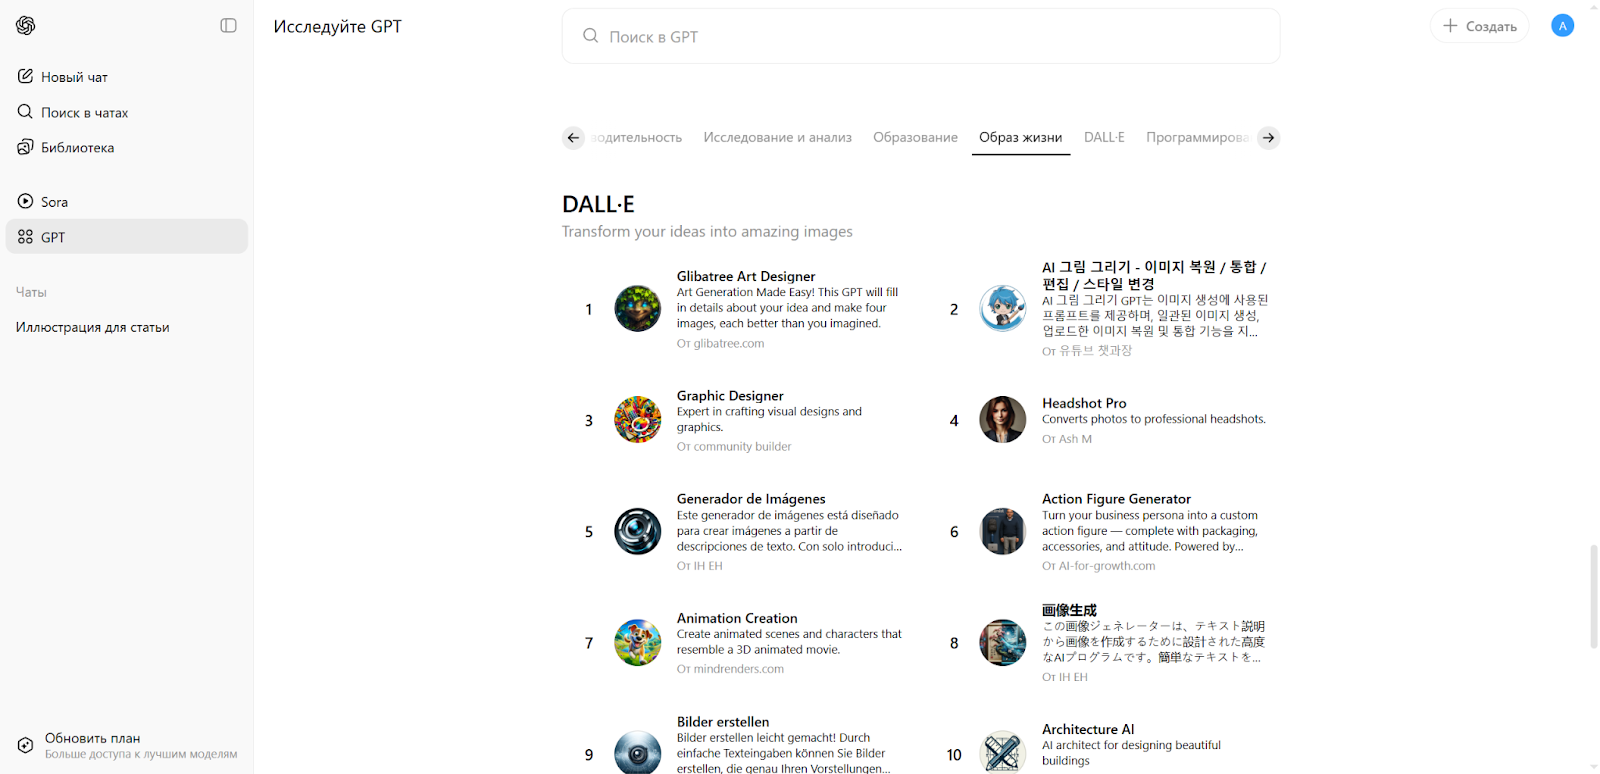The height and width of the screenshot is (774, 1600).
Task: Click the Architecture AI avatar
Action: 1003,753
